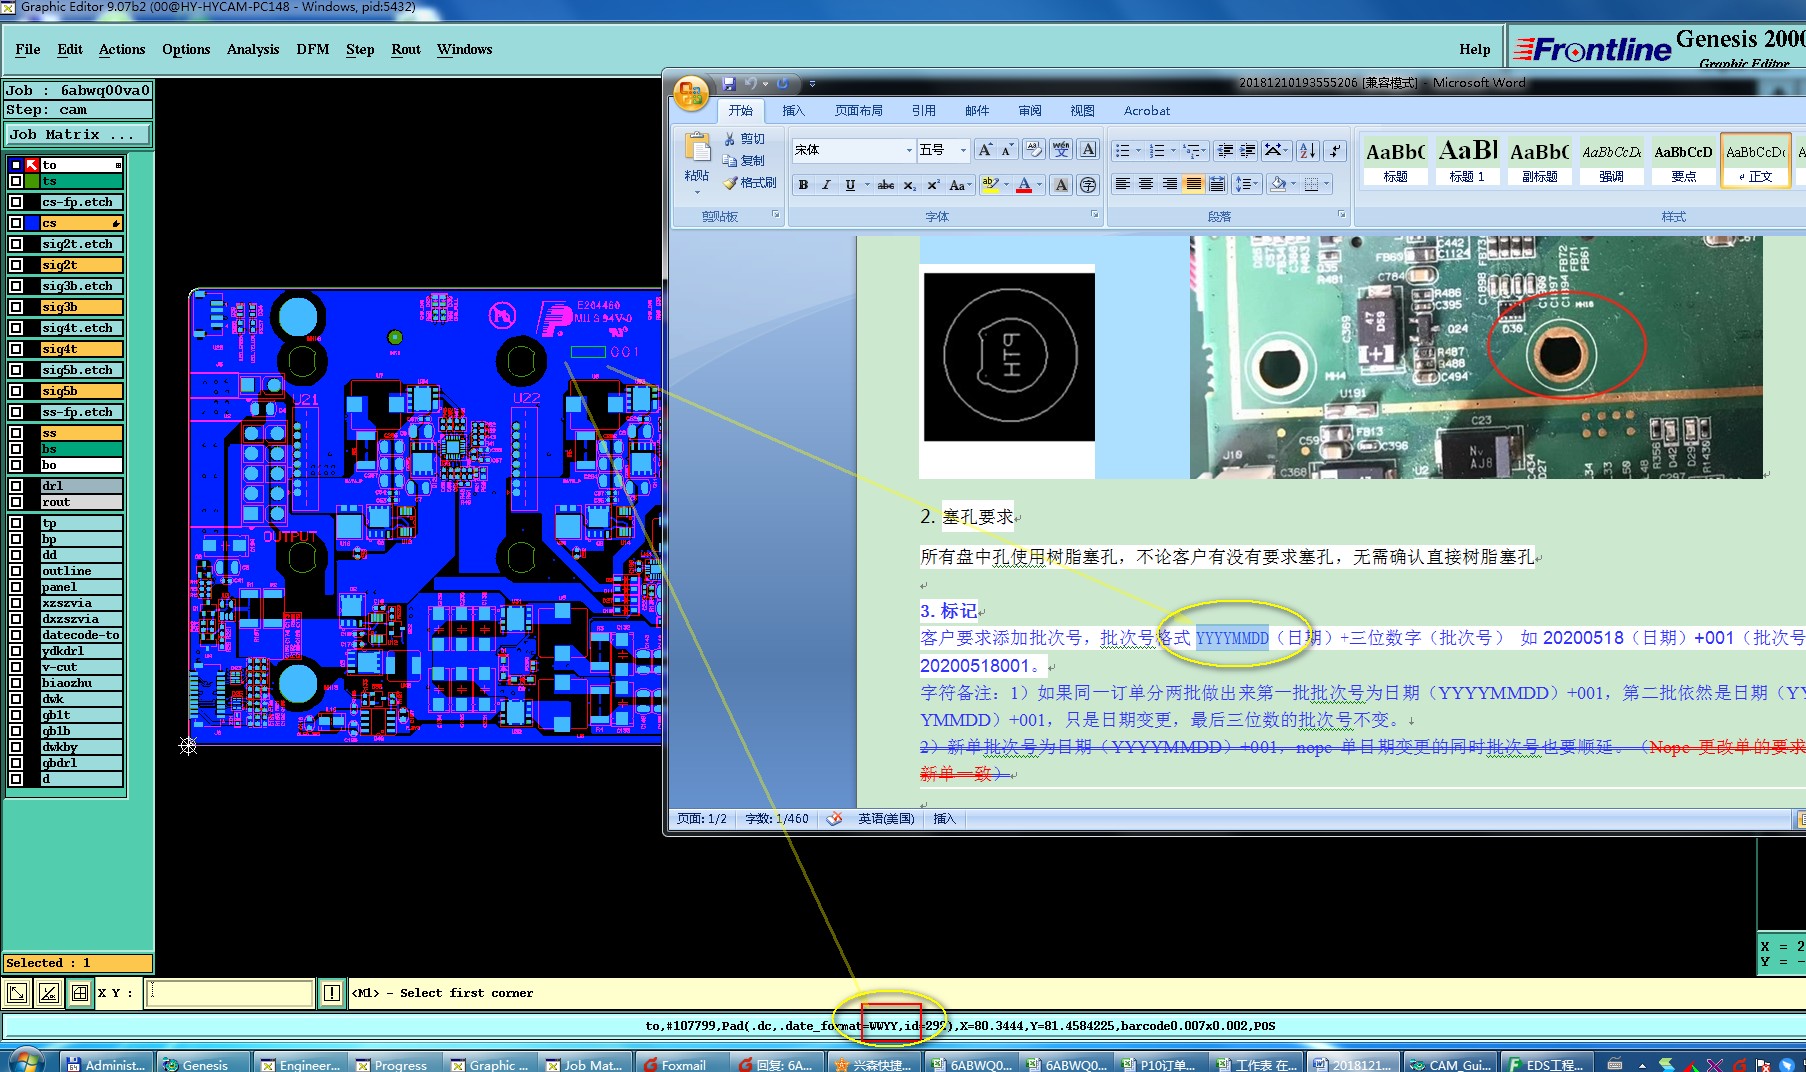Click the Word Office button

(691, 94)
